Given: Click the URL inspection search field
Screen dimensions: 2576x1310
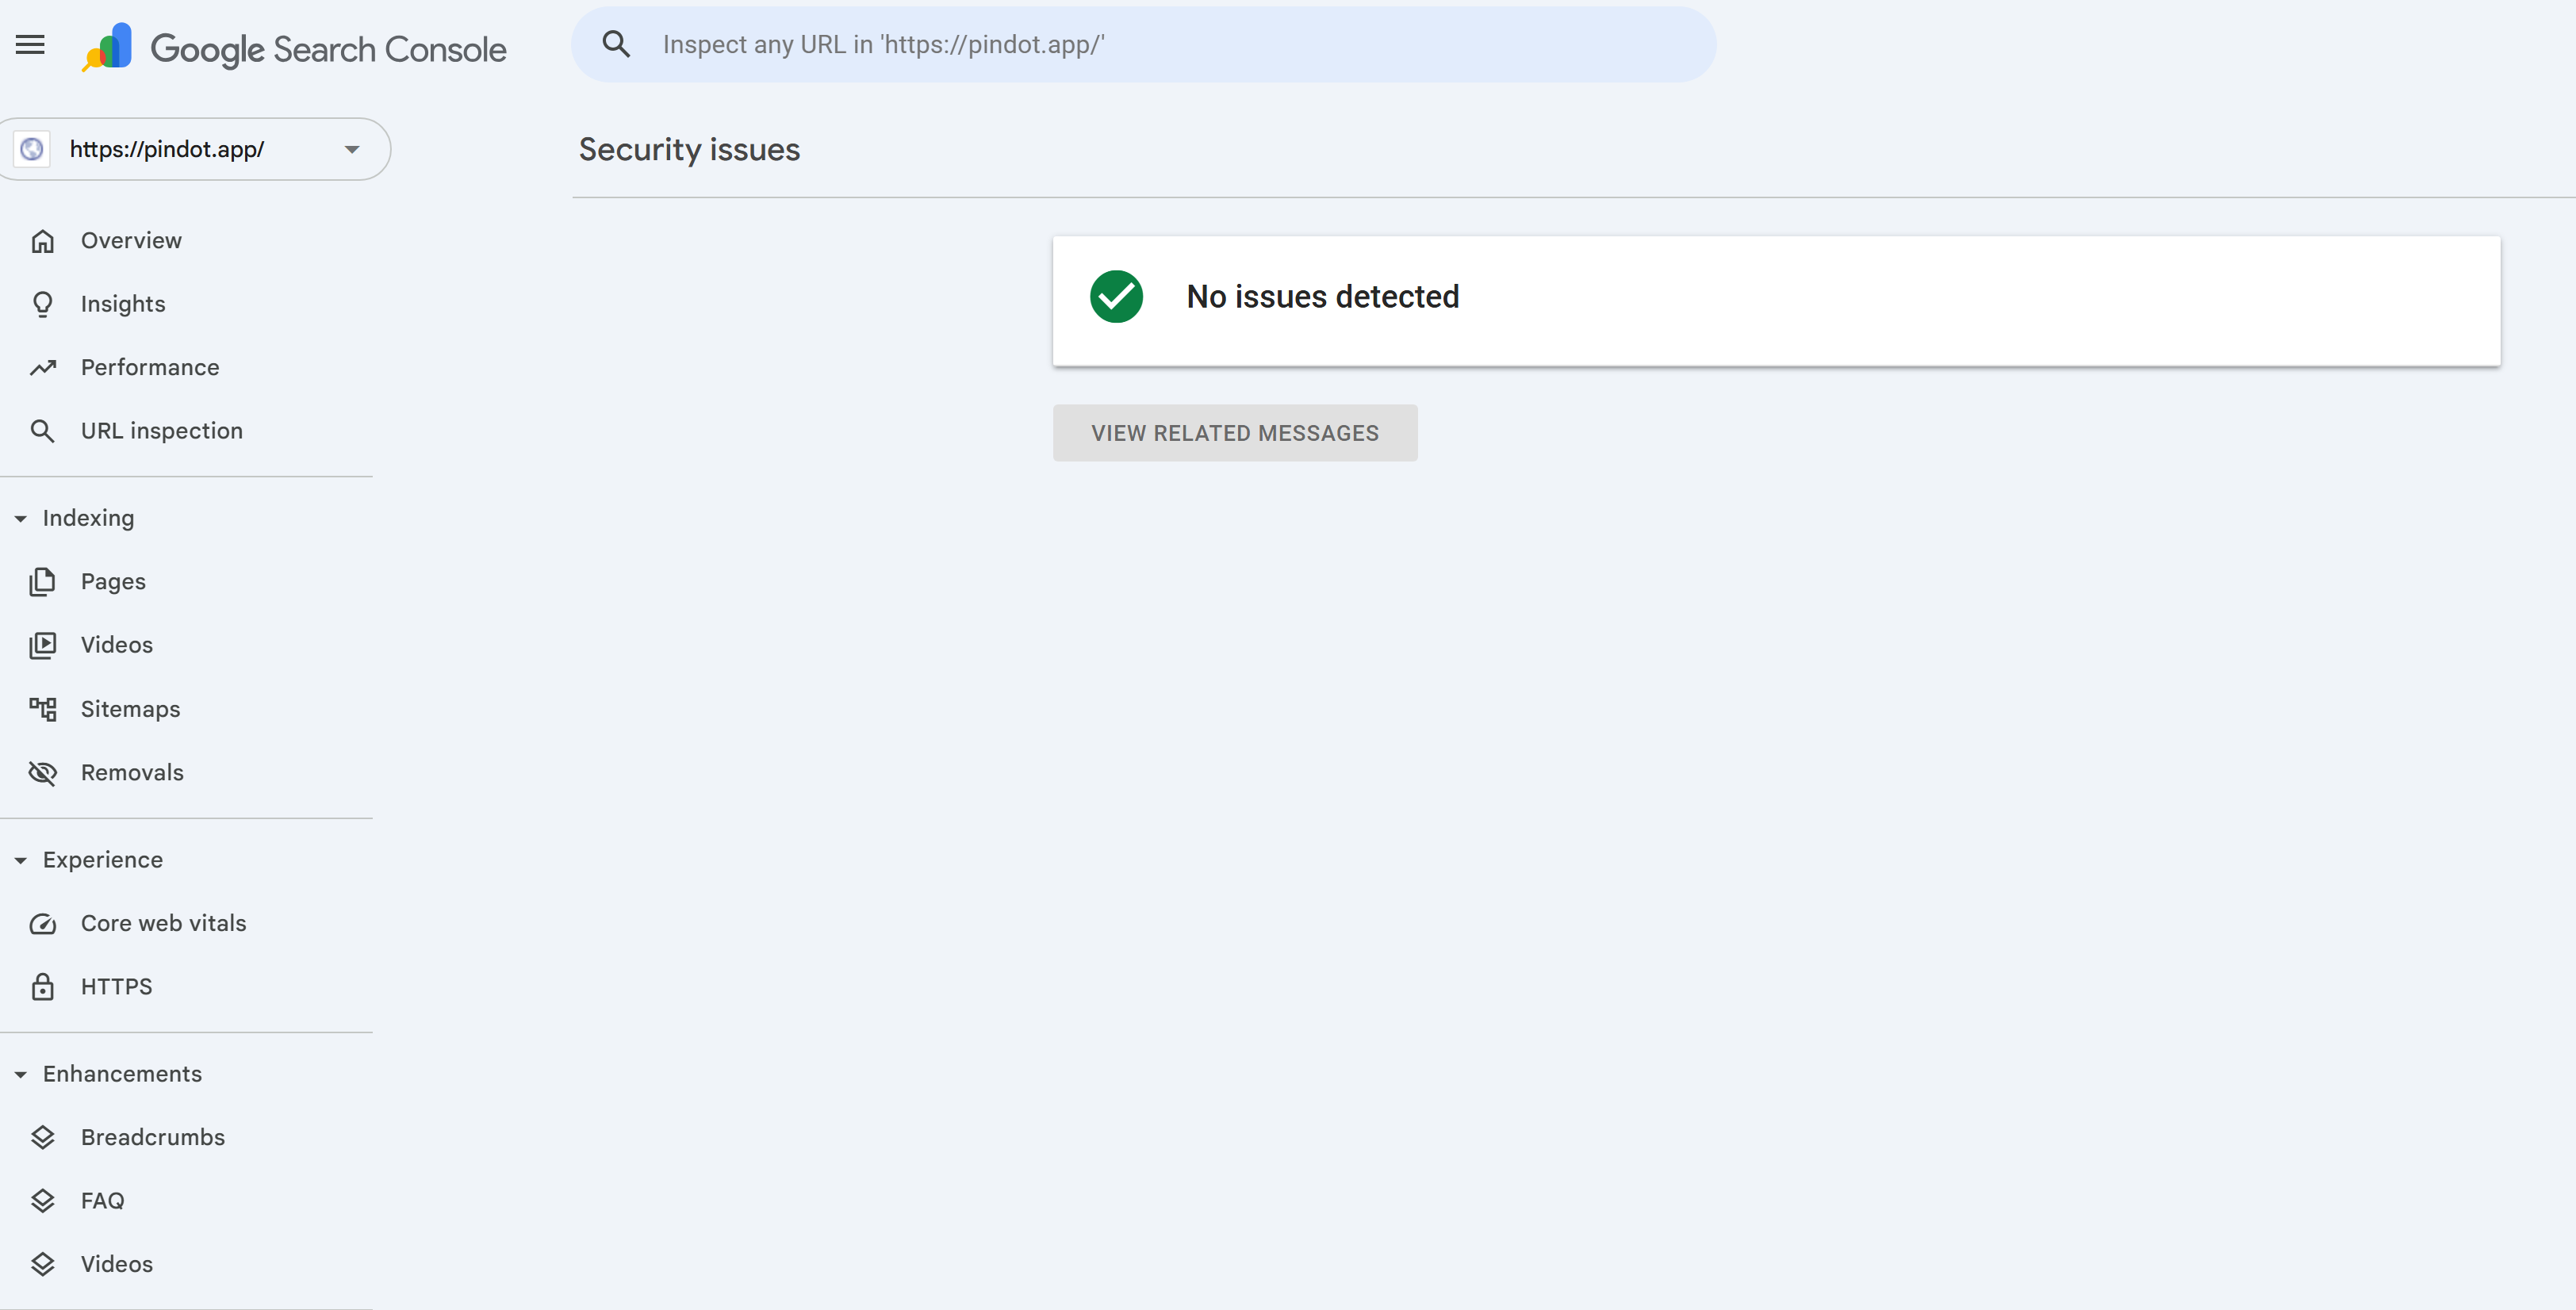Looking at the screenshot, I should (1140, 43).
